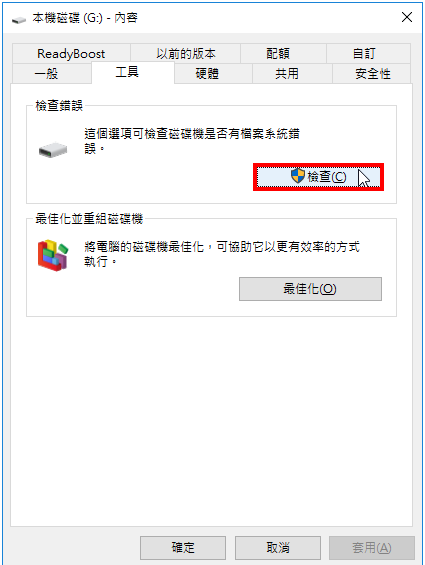
Task: Open the 硬體 tab
Action: tap(207, 74)
